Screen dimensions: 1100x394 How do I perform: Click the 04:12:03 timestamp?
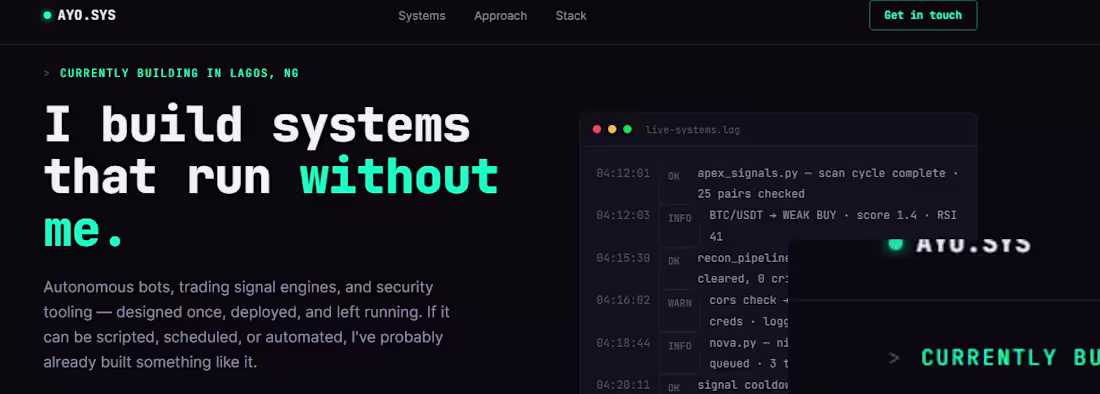pyautogui.click(x=623, y=215)
